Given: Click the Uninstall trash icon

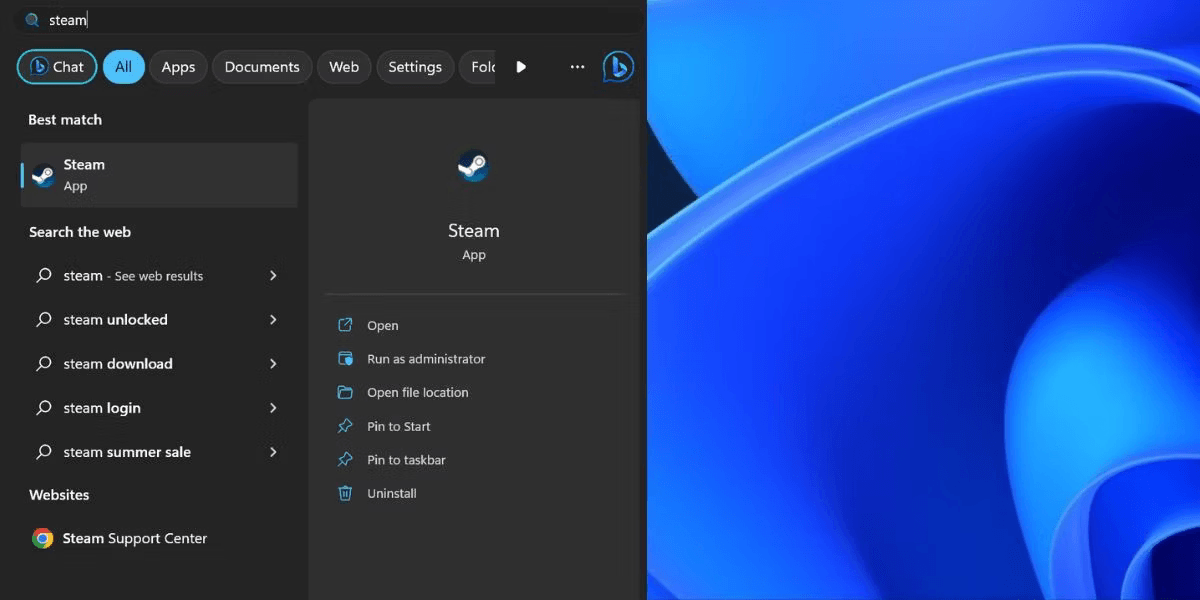Looking at the screenshot, I should (x=345, y=493).
